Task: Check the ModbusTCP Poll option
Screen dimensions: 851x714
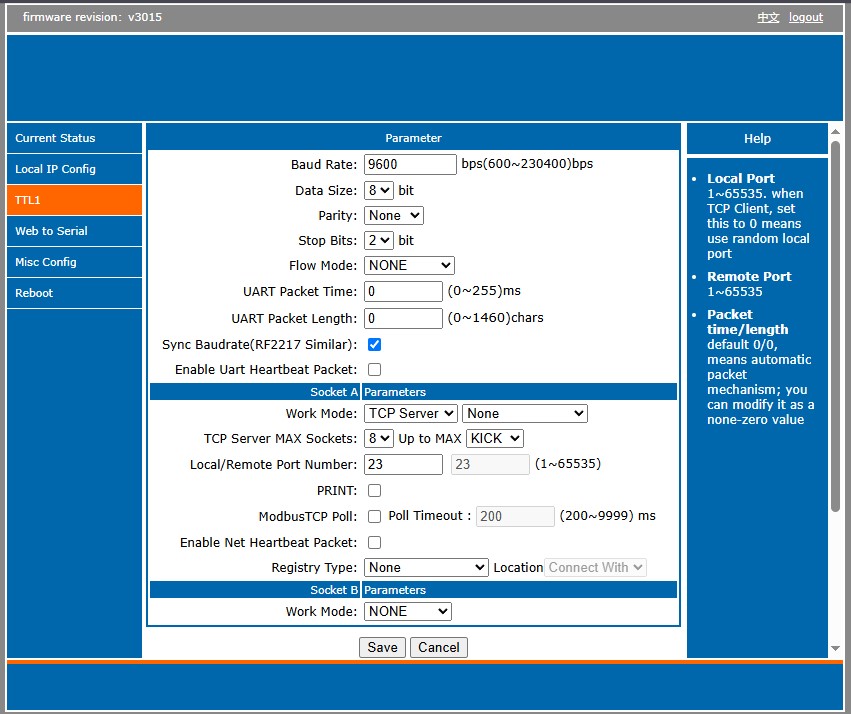Action: pos(374,517)
